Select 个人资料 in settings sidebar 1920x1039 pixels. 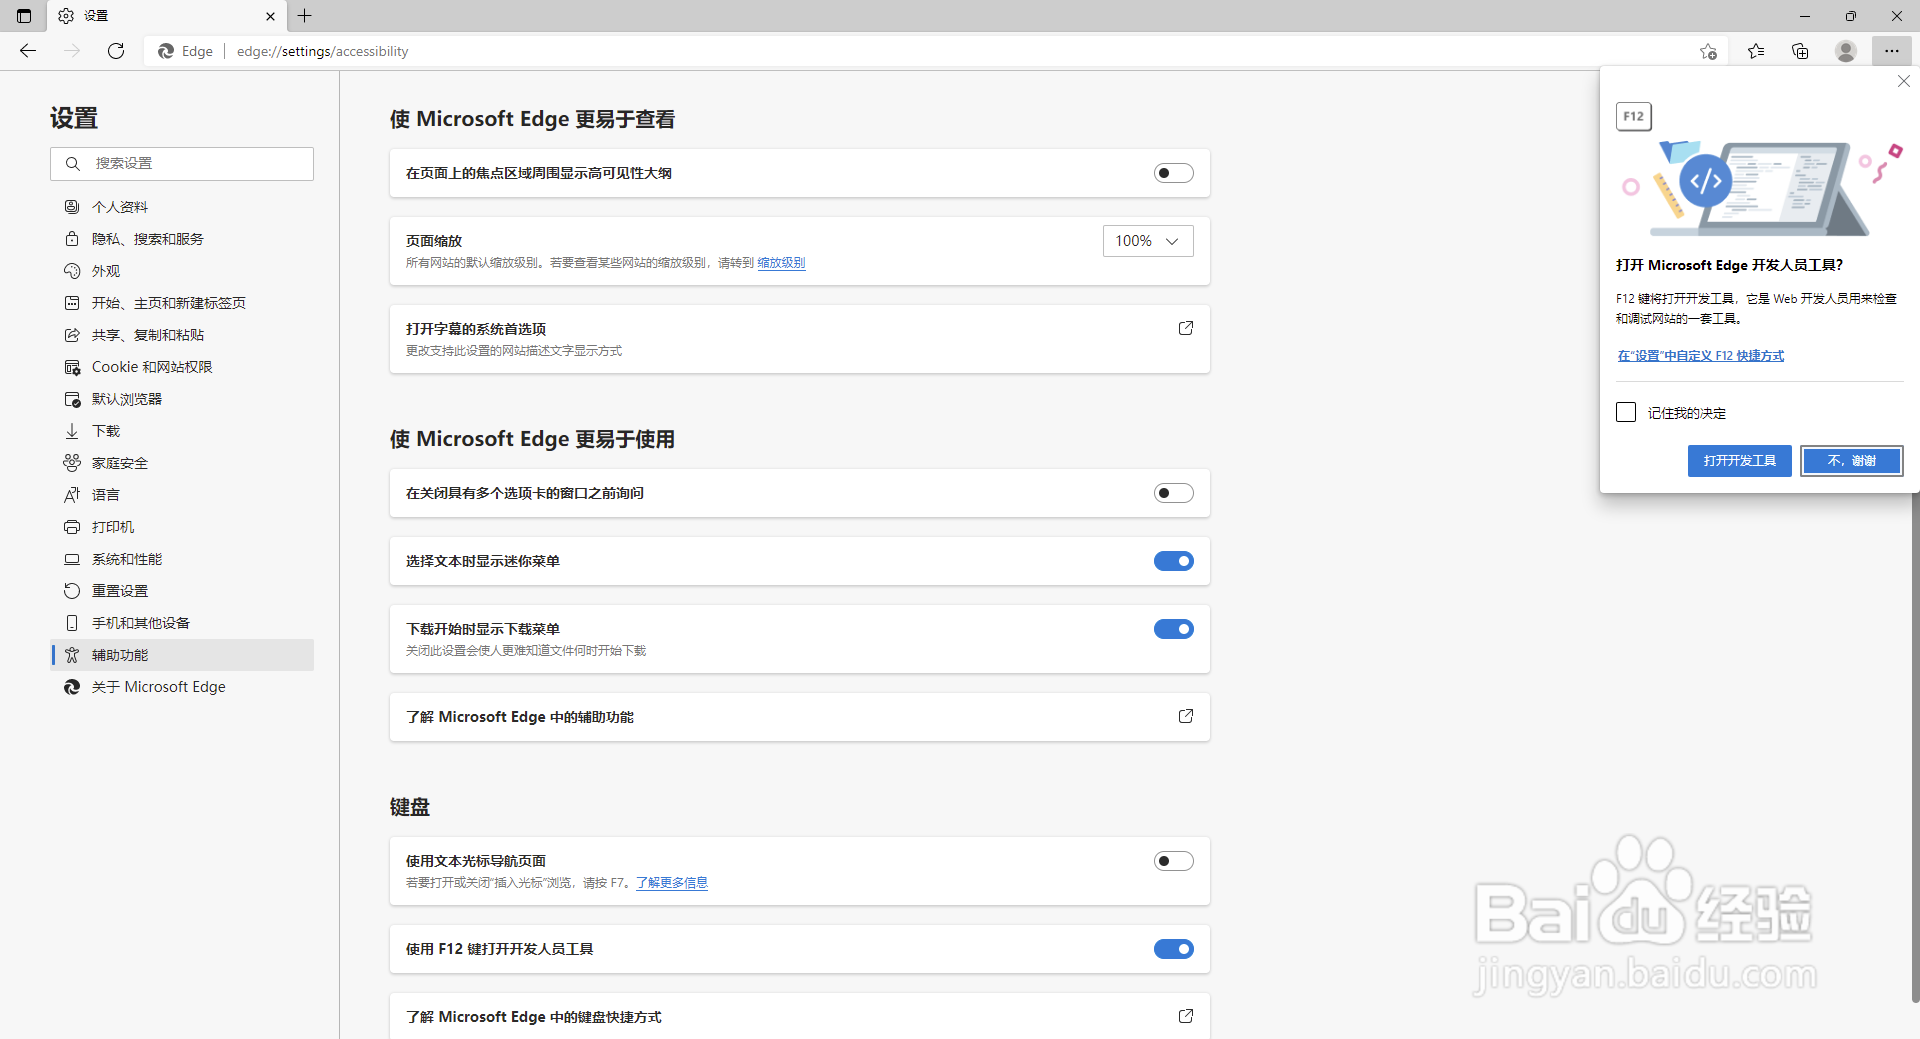pos(182,207)
